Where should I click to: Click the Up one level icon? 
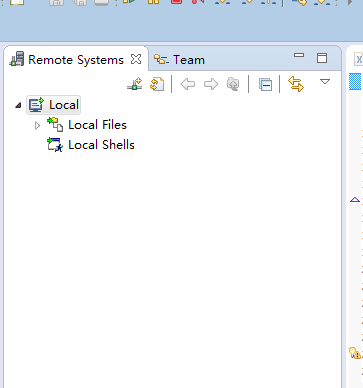pos(233,84)
